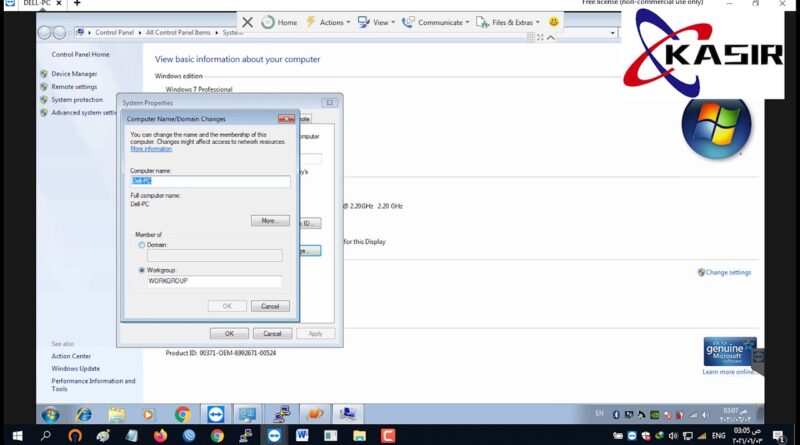Screen dimensions: 800x445
Task: Click the More... button
Action: (x=270, y=220)
